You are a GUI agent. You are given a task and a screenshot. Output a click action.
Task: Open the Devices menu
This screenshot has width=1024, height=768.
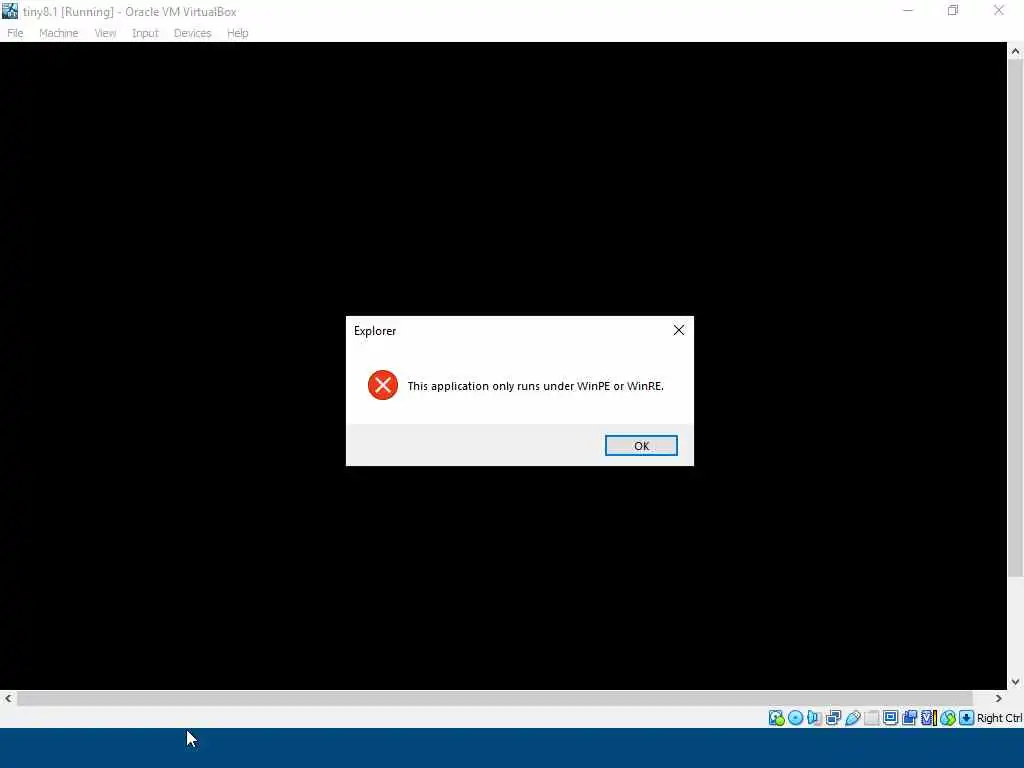point(193,33)
